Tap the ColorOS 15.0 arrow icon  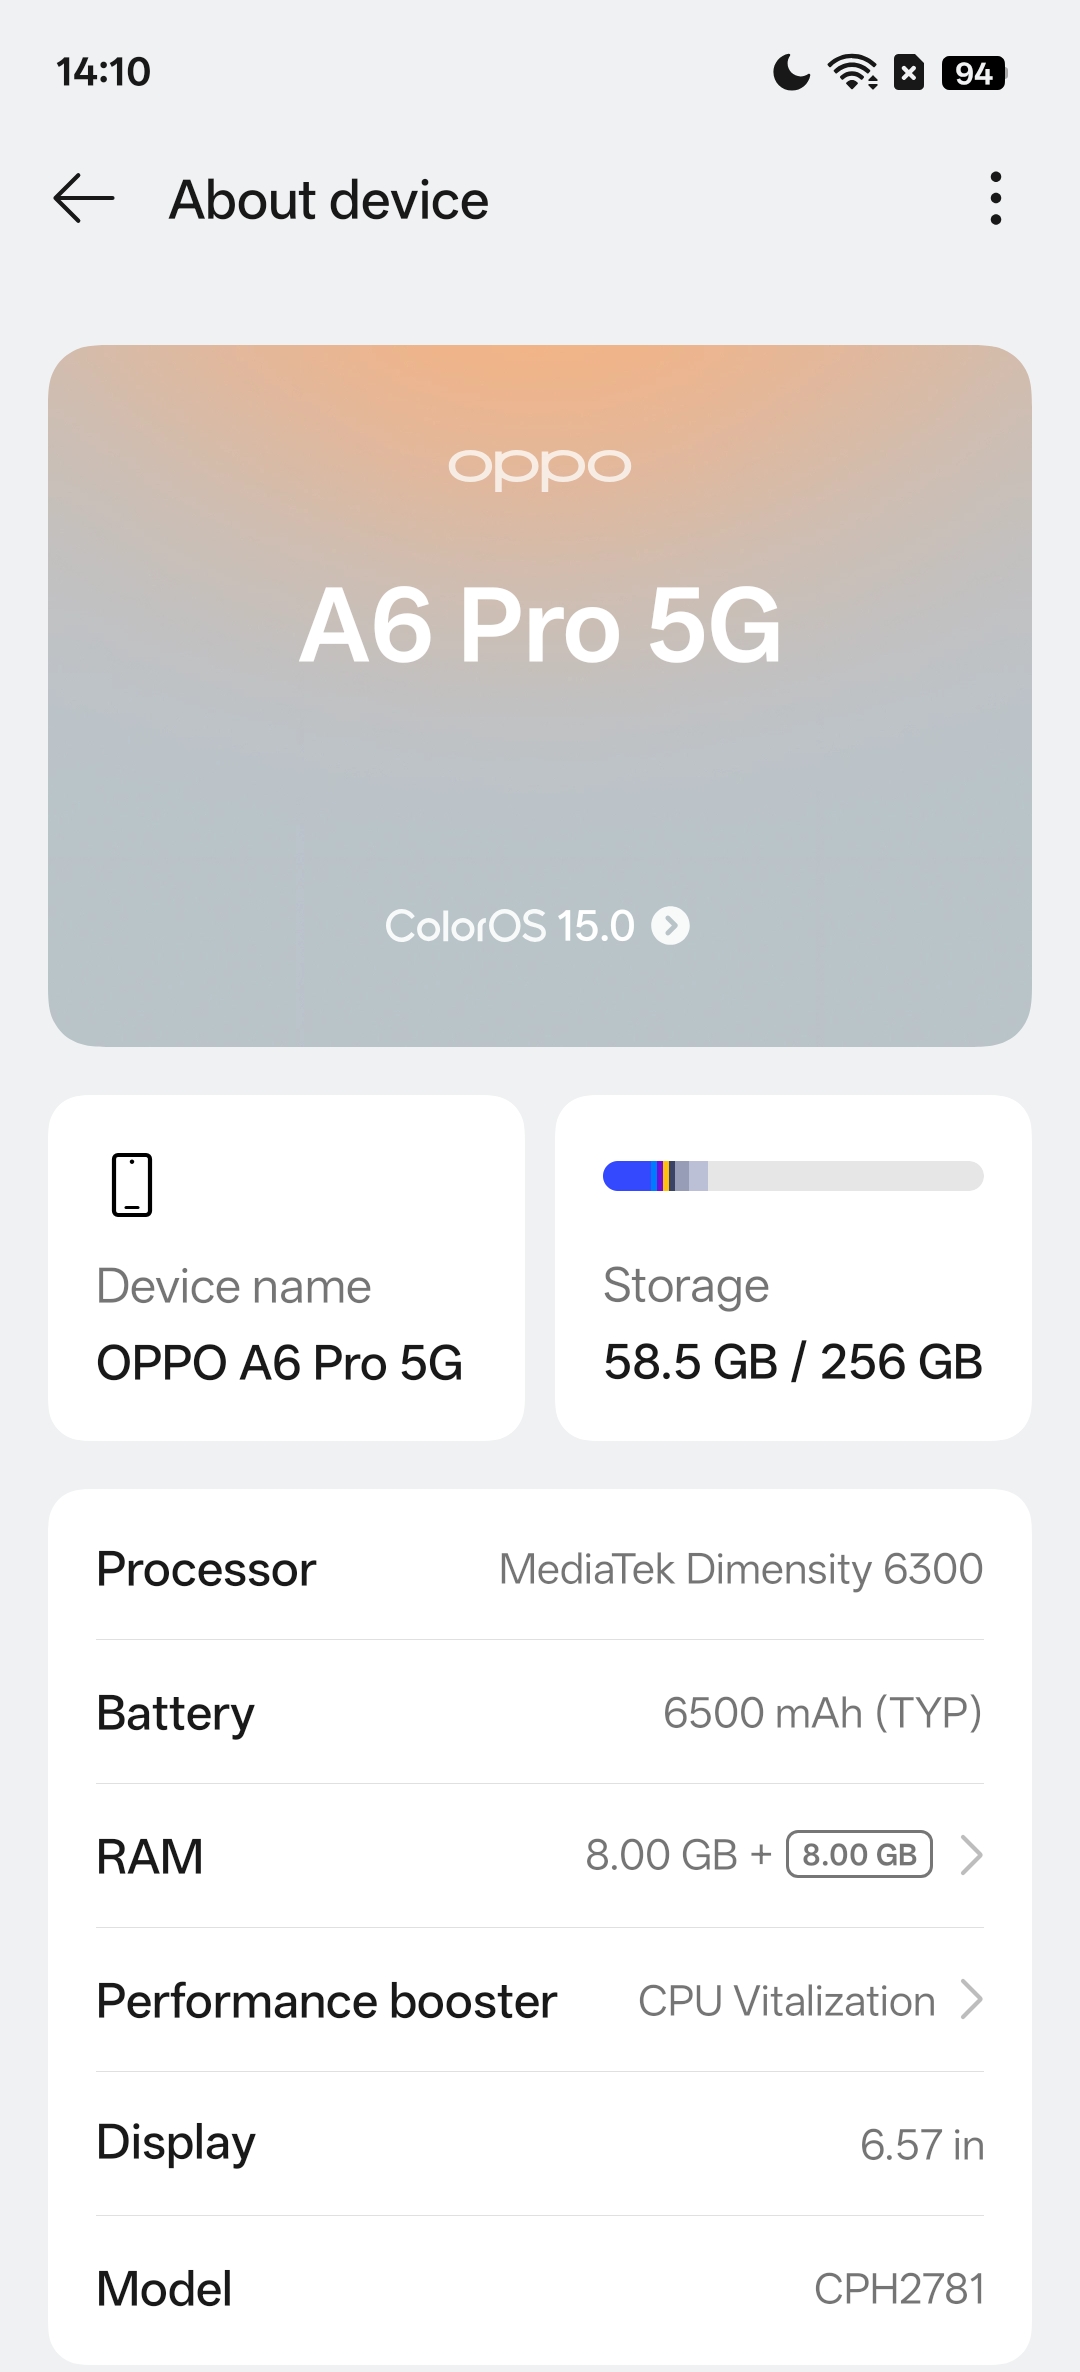pyautogui.click(x=670, y=926)
